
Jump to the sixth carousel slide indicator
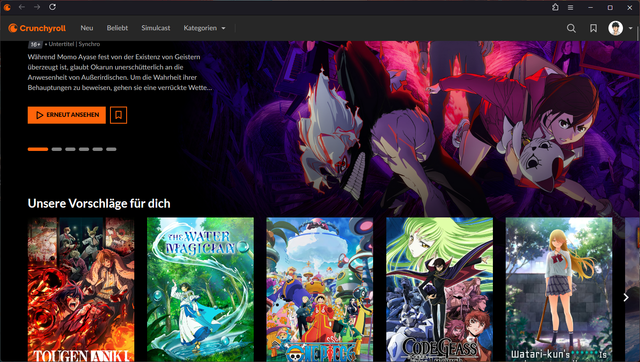111,149
